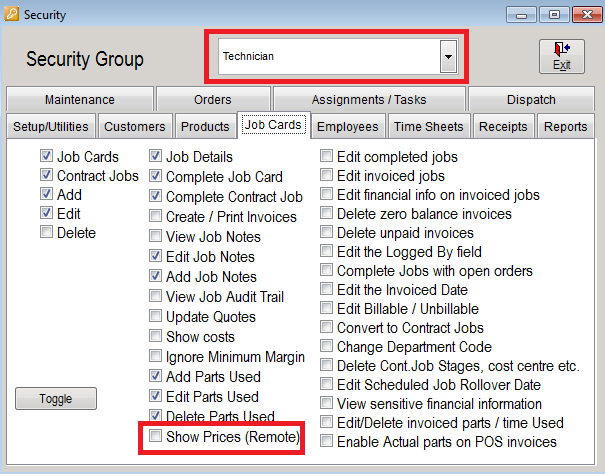The width and height of the screenshot is (605, 476).
Task: Check the View sensitive financial information option
Action: 326,403
